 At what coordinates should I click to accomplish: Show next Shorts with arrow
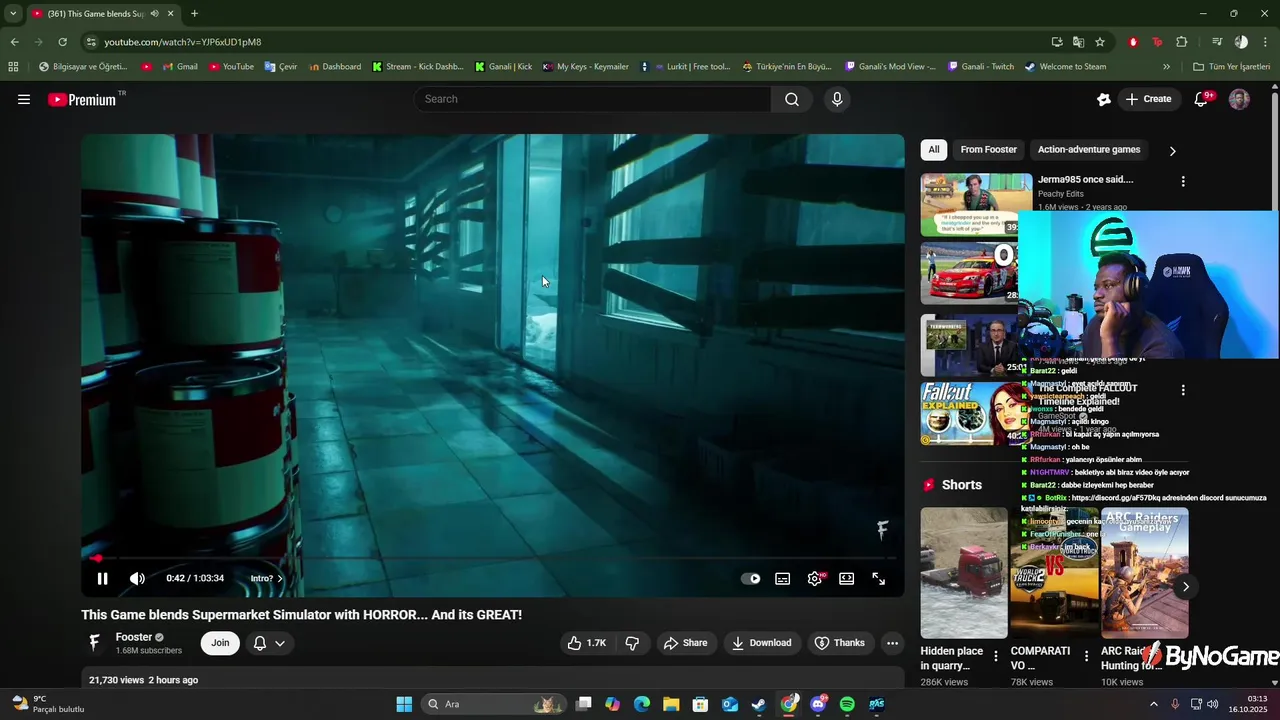[1186, 587]
